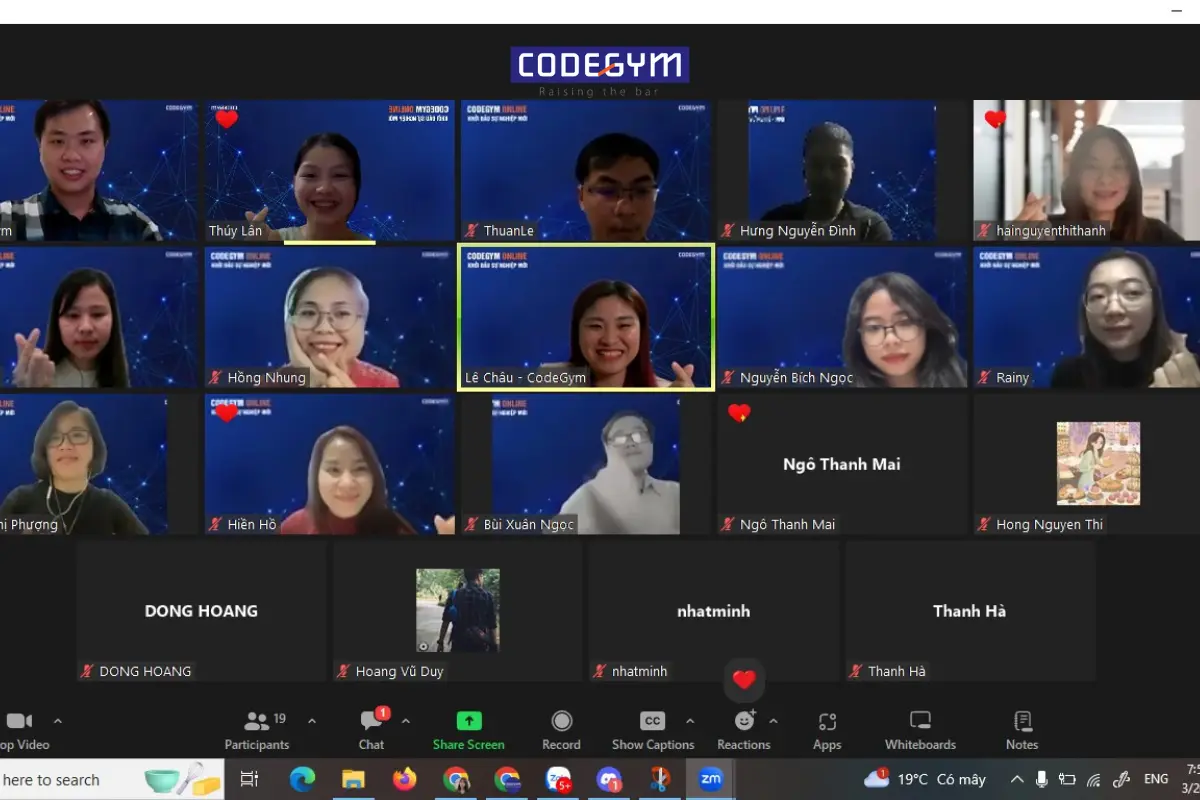Open Firefox from the Windows taskbar

point(405,779)
